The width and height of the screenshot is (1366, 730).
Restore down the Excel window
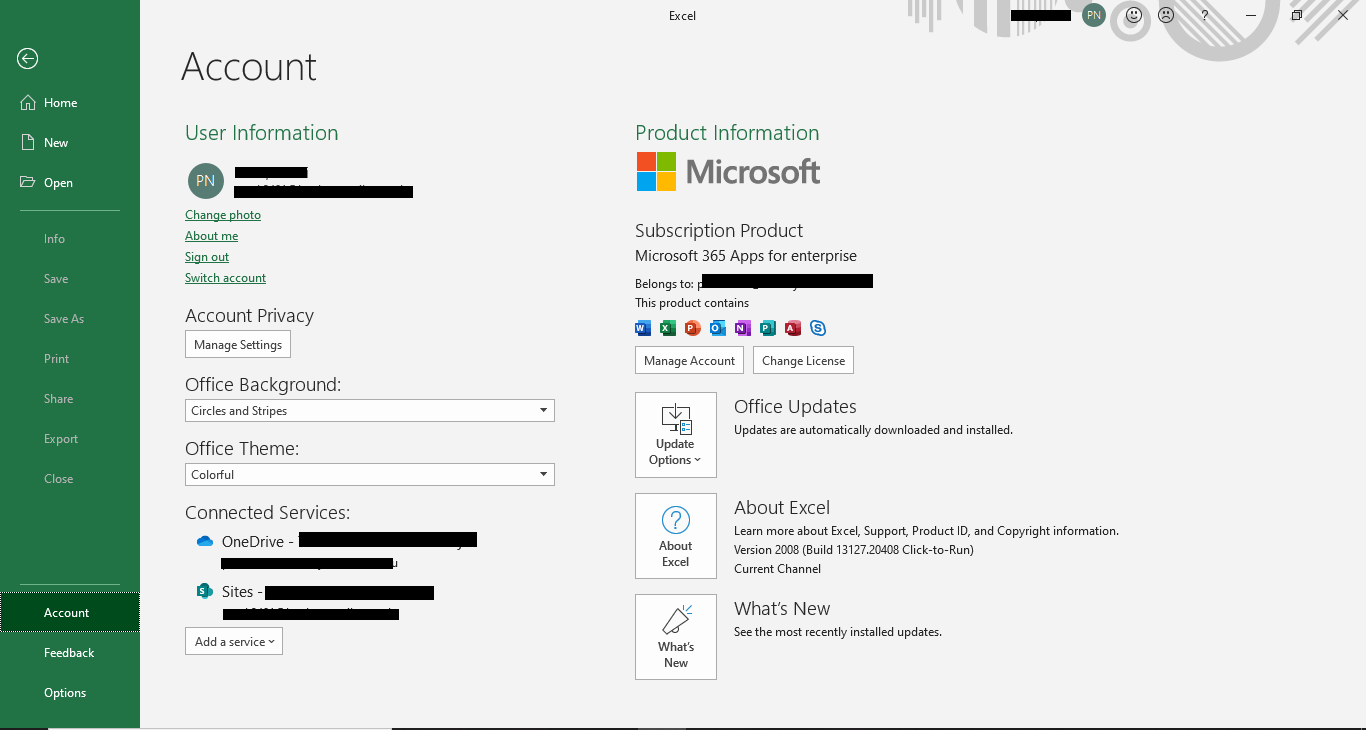1297,15
